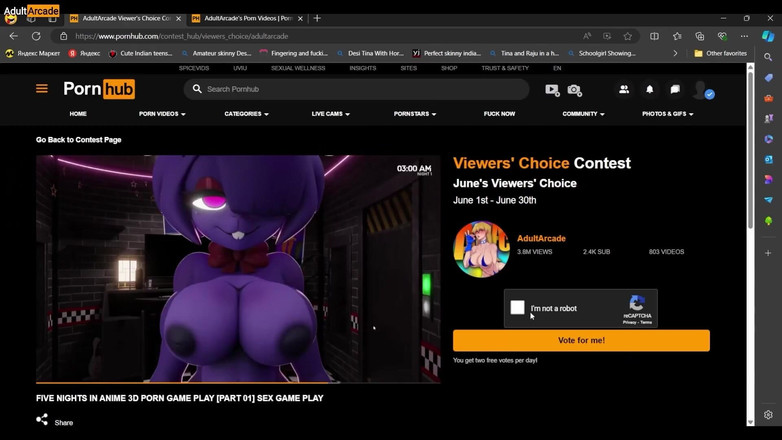Open browser settings gear in the sidebar

pyautogui.click(x=768, y=414)
